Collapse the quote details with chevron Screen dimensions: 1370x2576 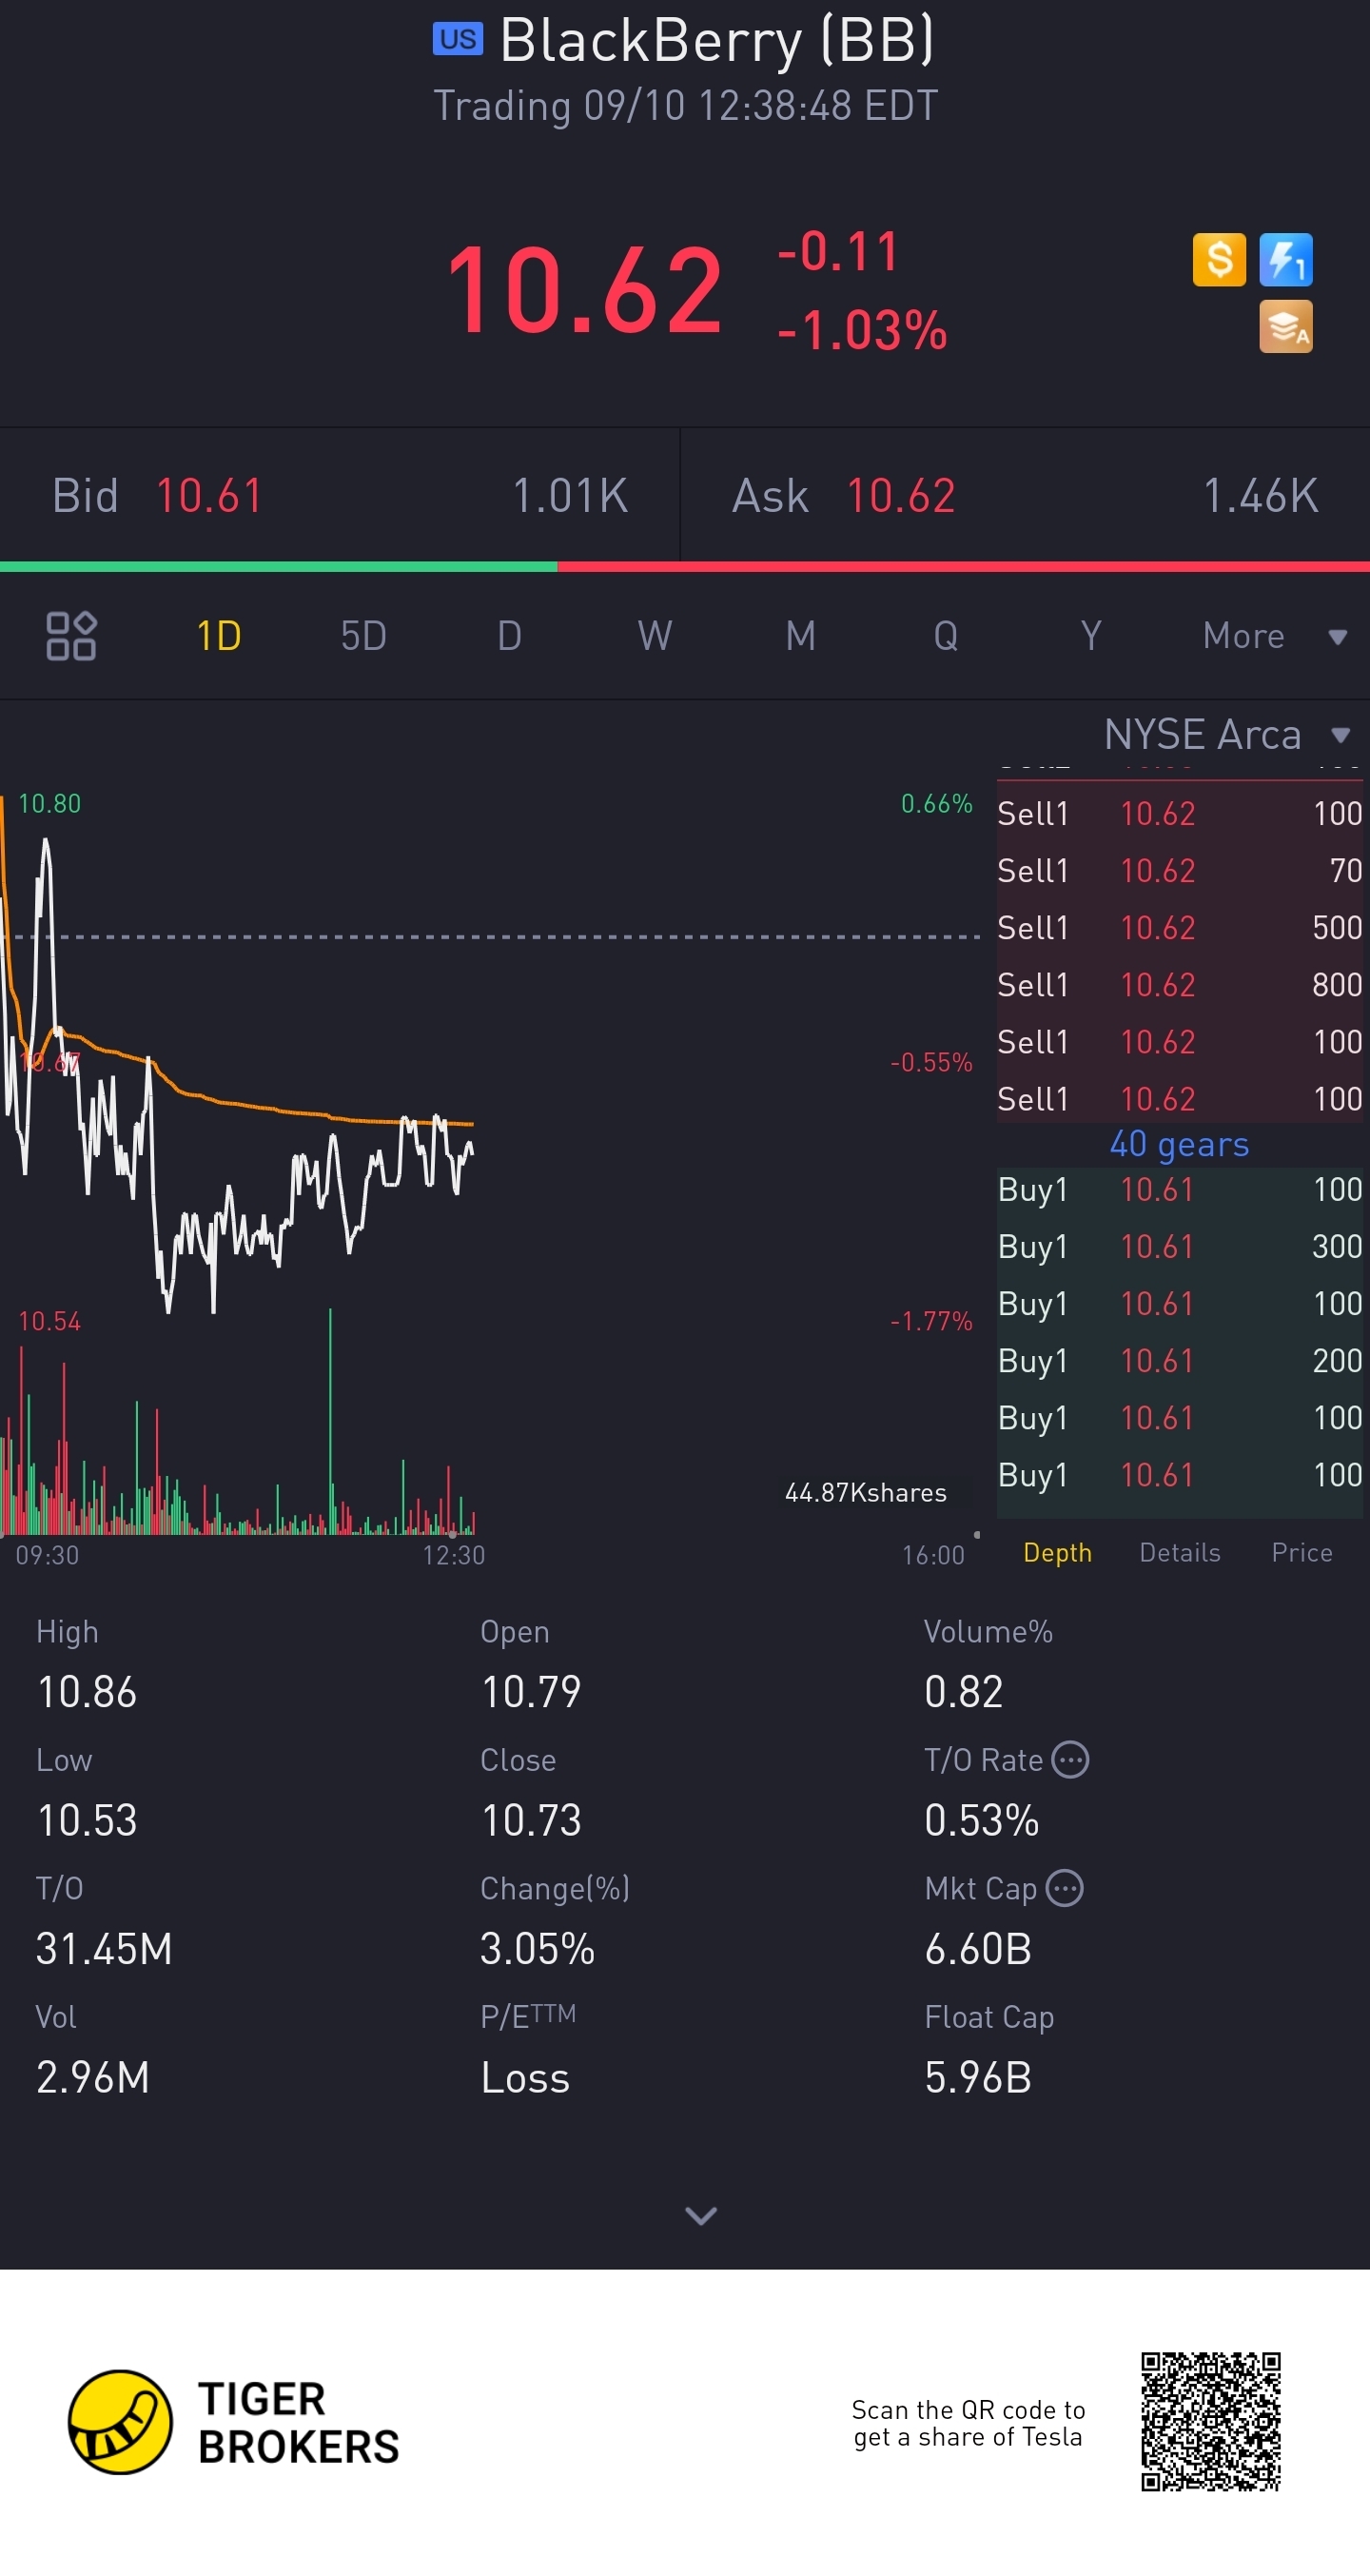click(701, 2216)
